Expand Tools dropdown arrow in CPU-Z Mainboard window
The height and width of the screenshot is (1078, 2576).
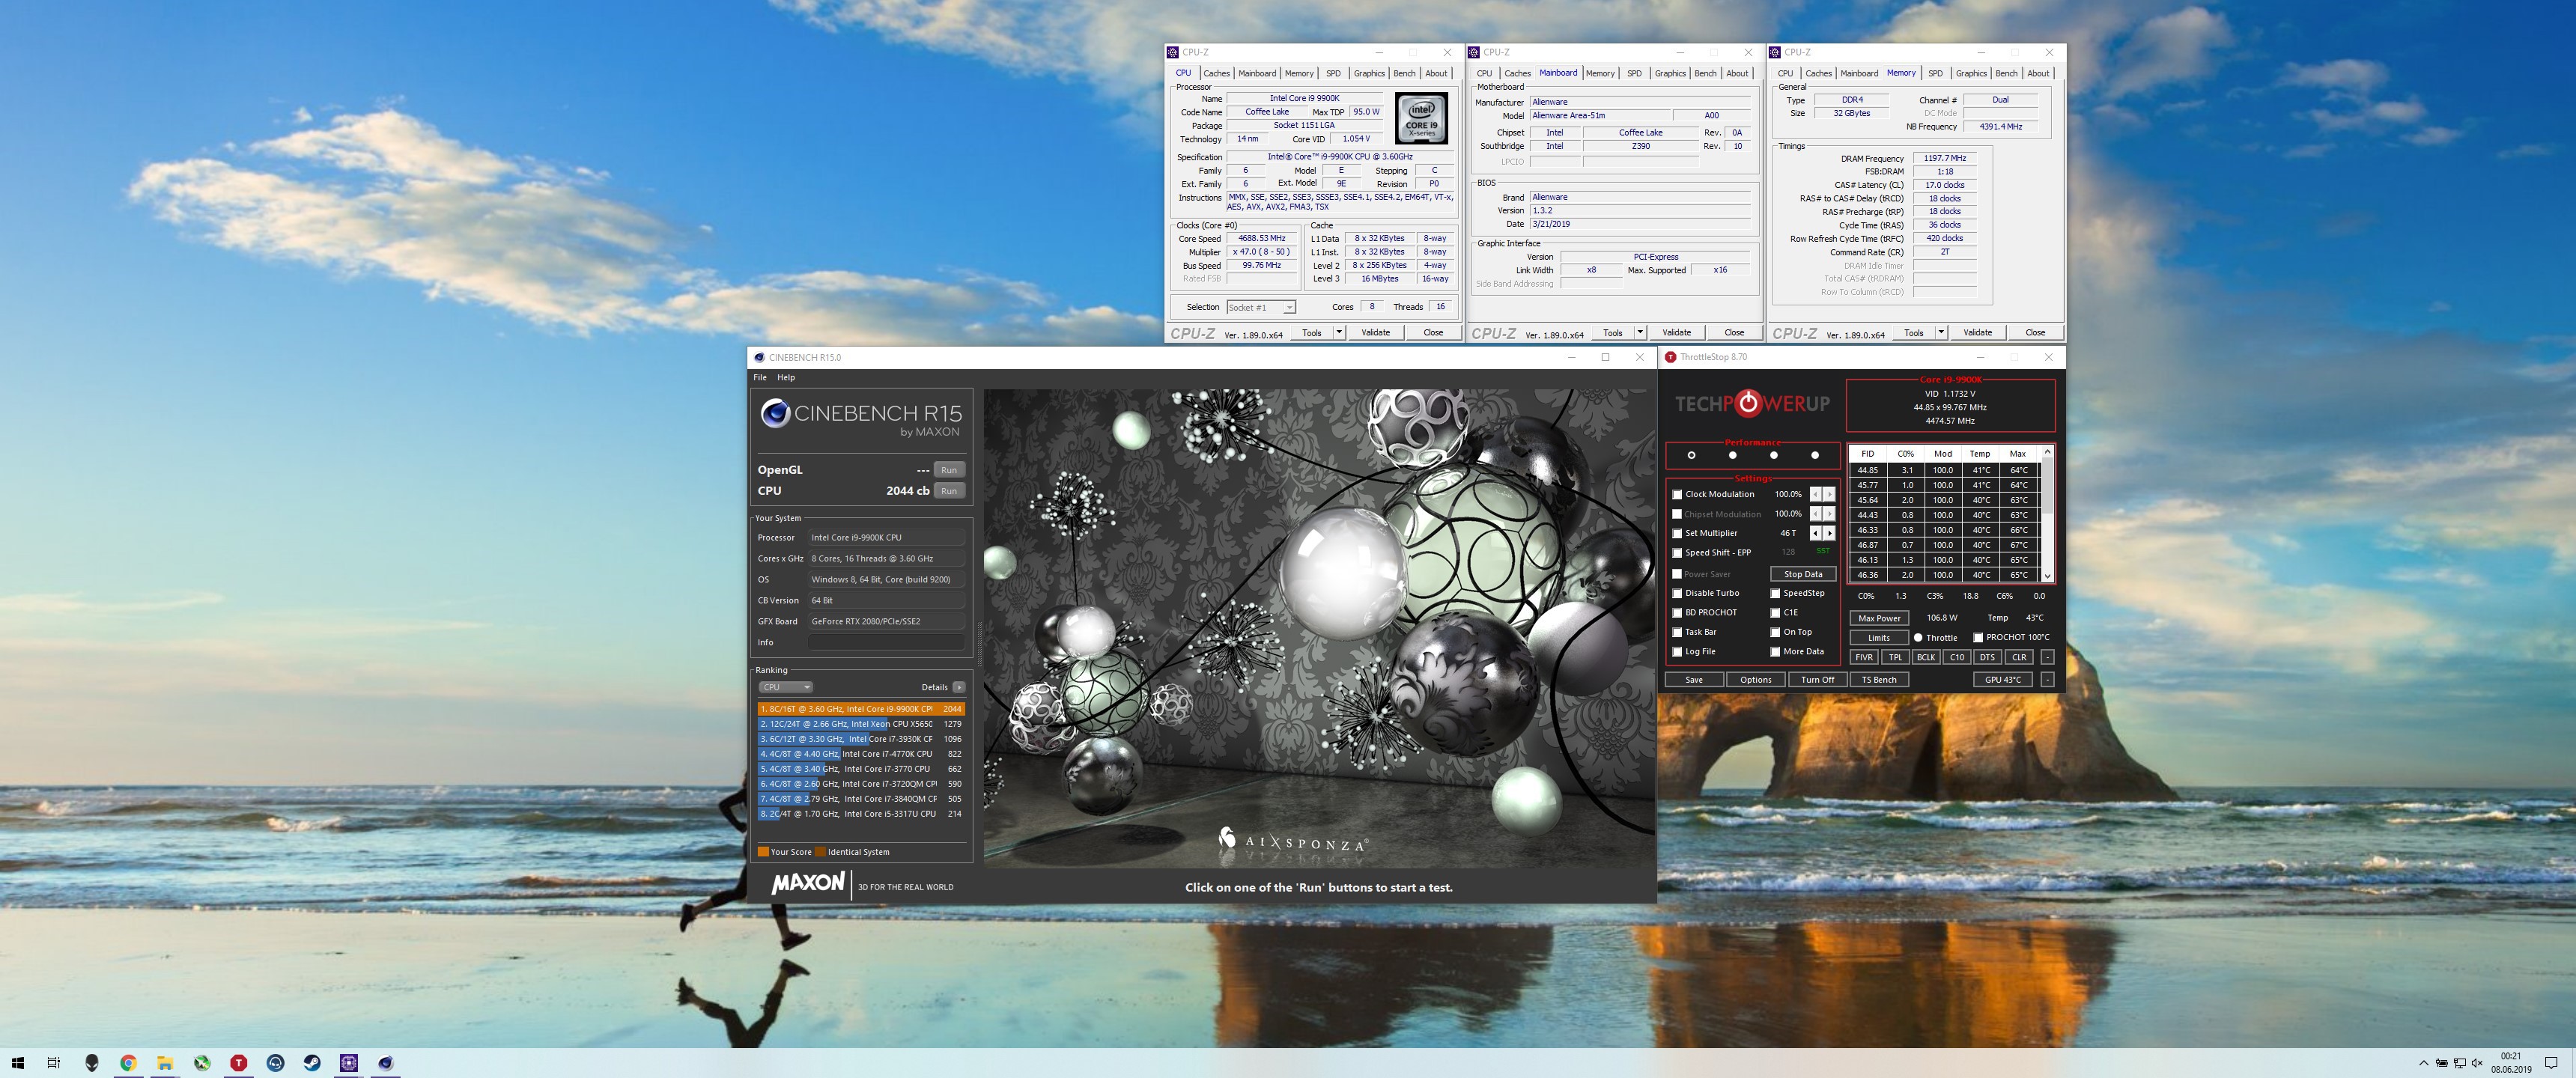(1640, 332)
